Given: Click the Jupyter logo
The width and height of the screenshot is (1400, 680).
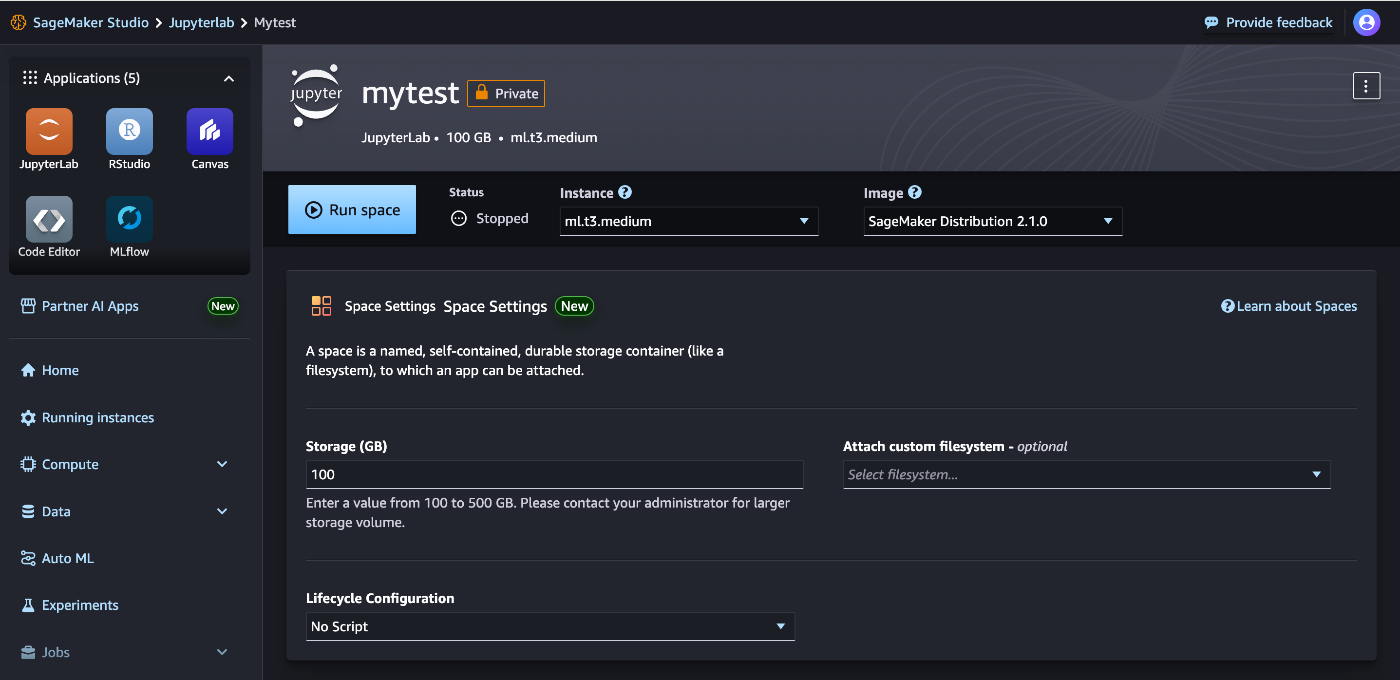Looking at the screenshot, I should 316,96.
